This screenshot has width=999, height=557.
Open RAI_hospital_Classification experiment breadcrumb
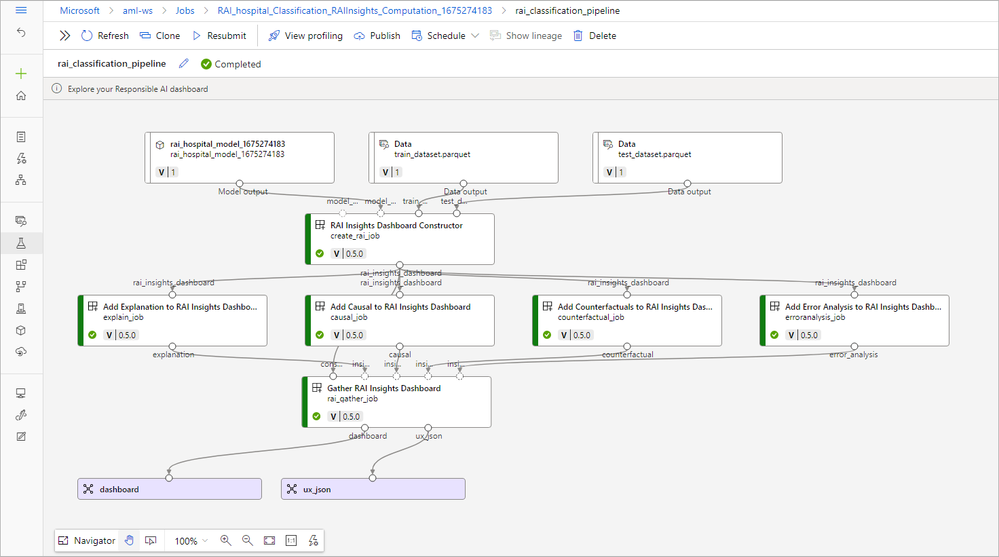pos(355,10)
